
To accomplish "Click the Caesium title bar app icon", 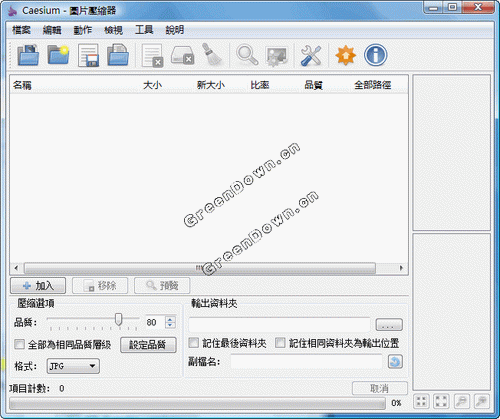I will pos(13,11).
